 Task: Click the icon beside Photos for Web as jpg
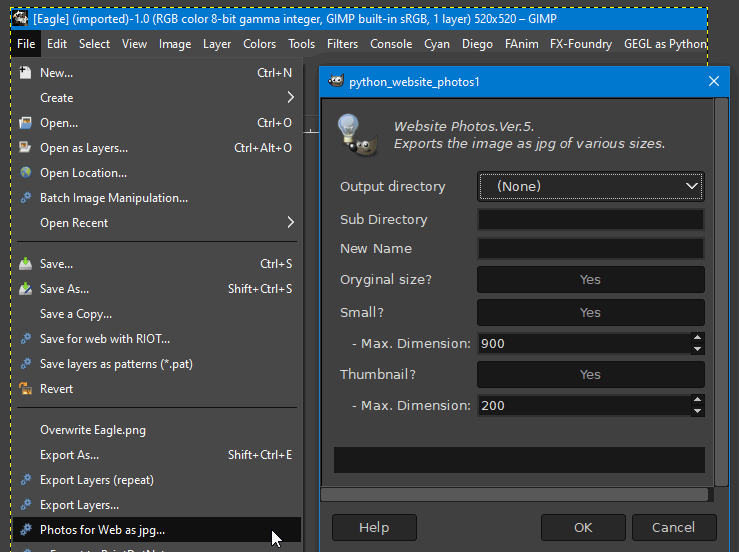[25, 529]
